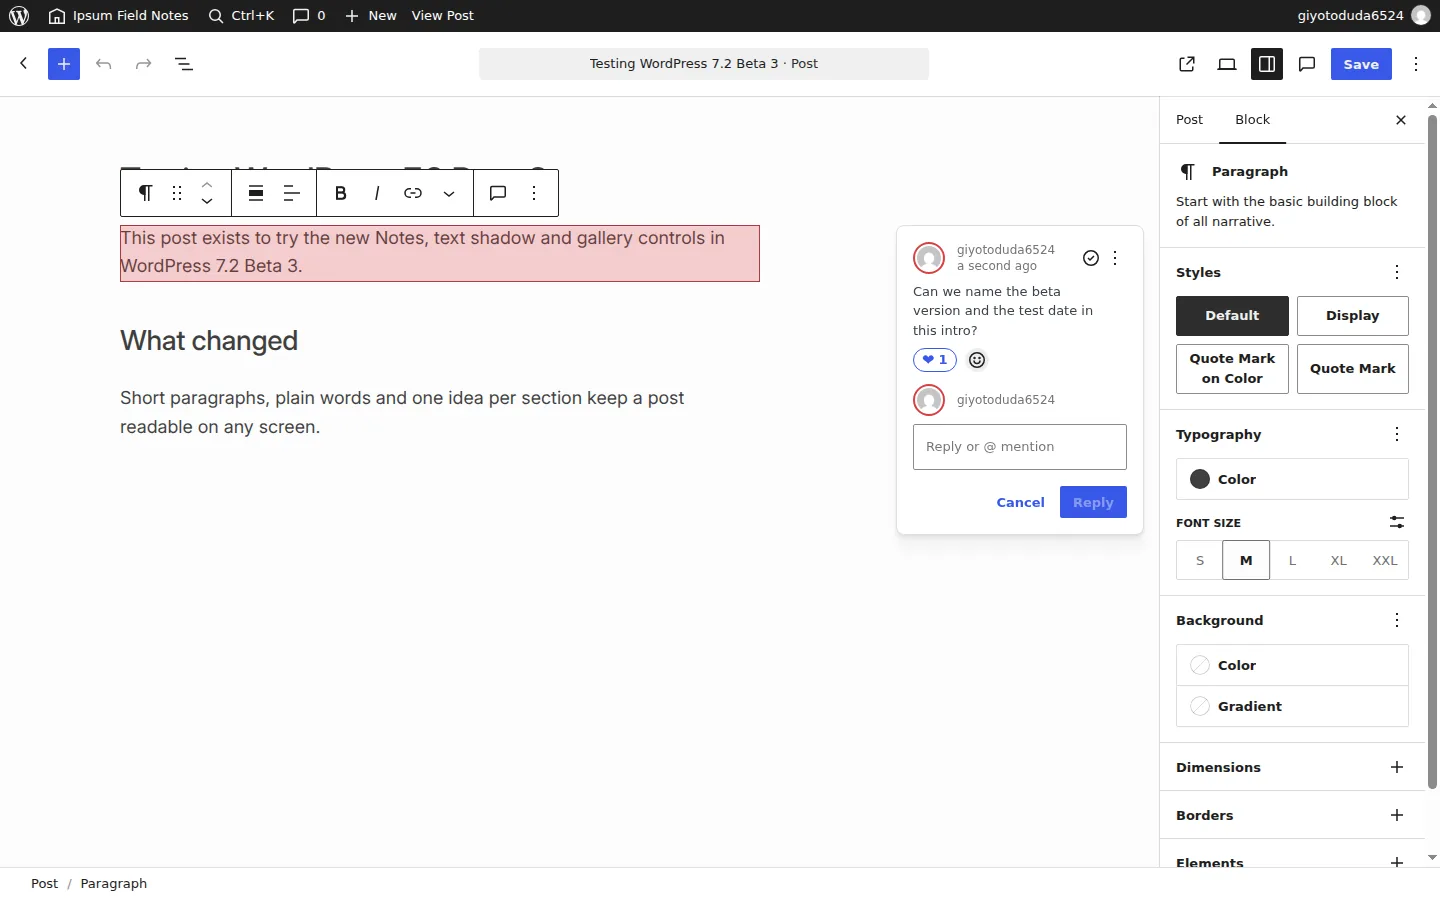1440x900 pixels.
Task: Click the drag handle in block toolbar
Action: (177, 193)
